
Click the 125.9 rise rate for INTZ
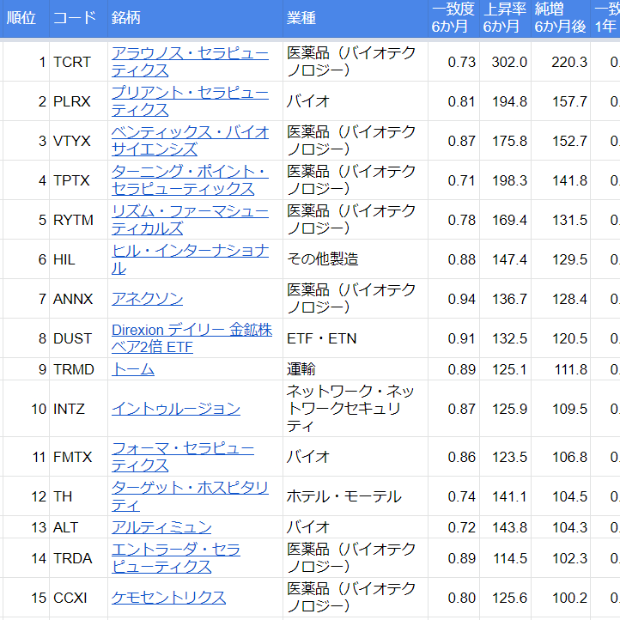509,409
